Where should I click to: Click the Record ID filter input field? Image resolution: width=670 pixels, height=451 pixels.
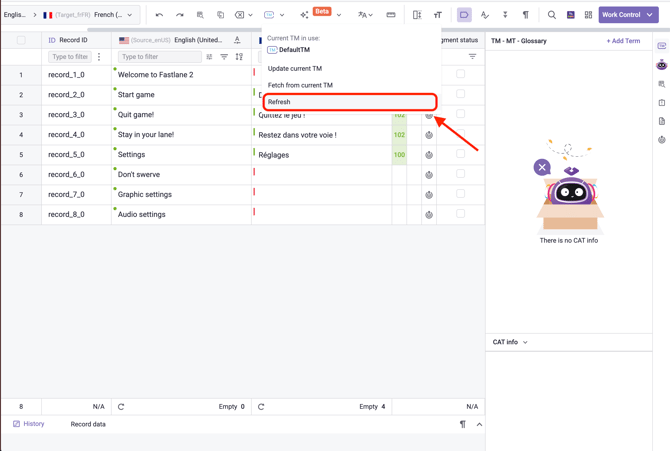click(x=69, y=57)
